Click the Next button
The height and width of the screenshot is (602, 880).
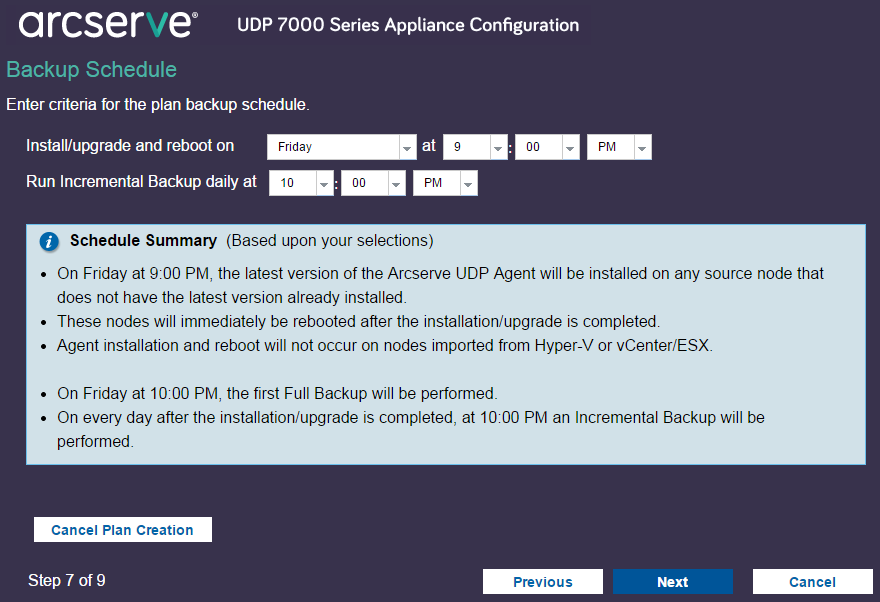(x=672, y=581)
